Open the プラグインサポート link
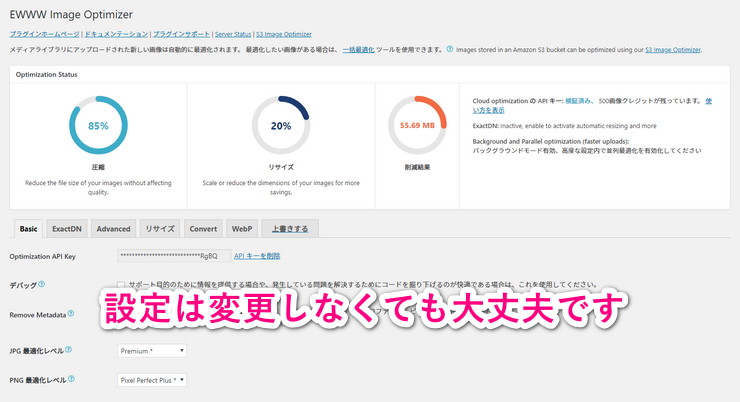740x402 pixels. [181, 34]
